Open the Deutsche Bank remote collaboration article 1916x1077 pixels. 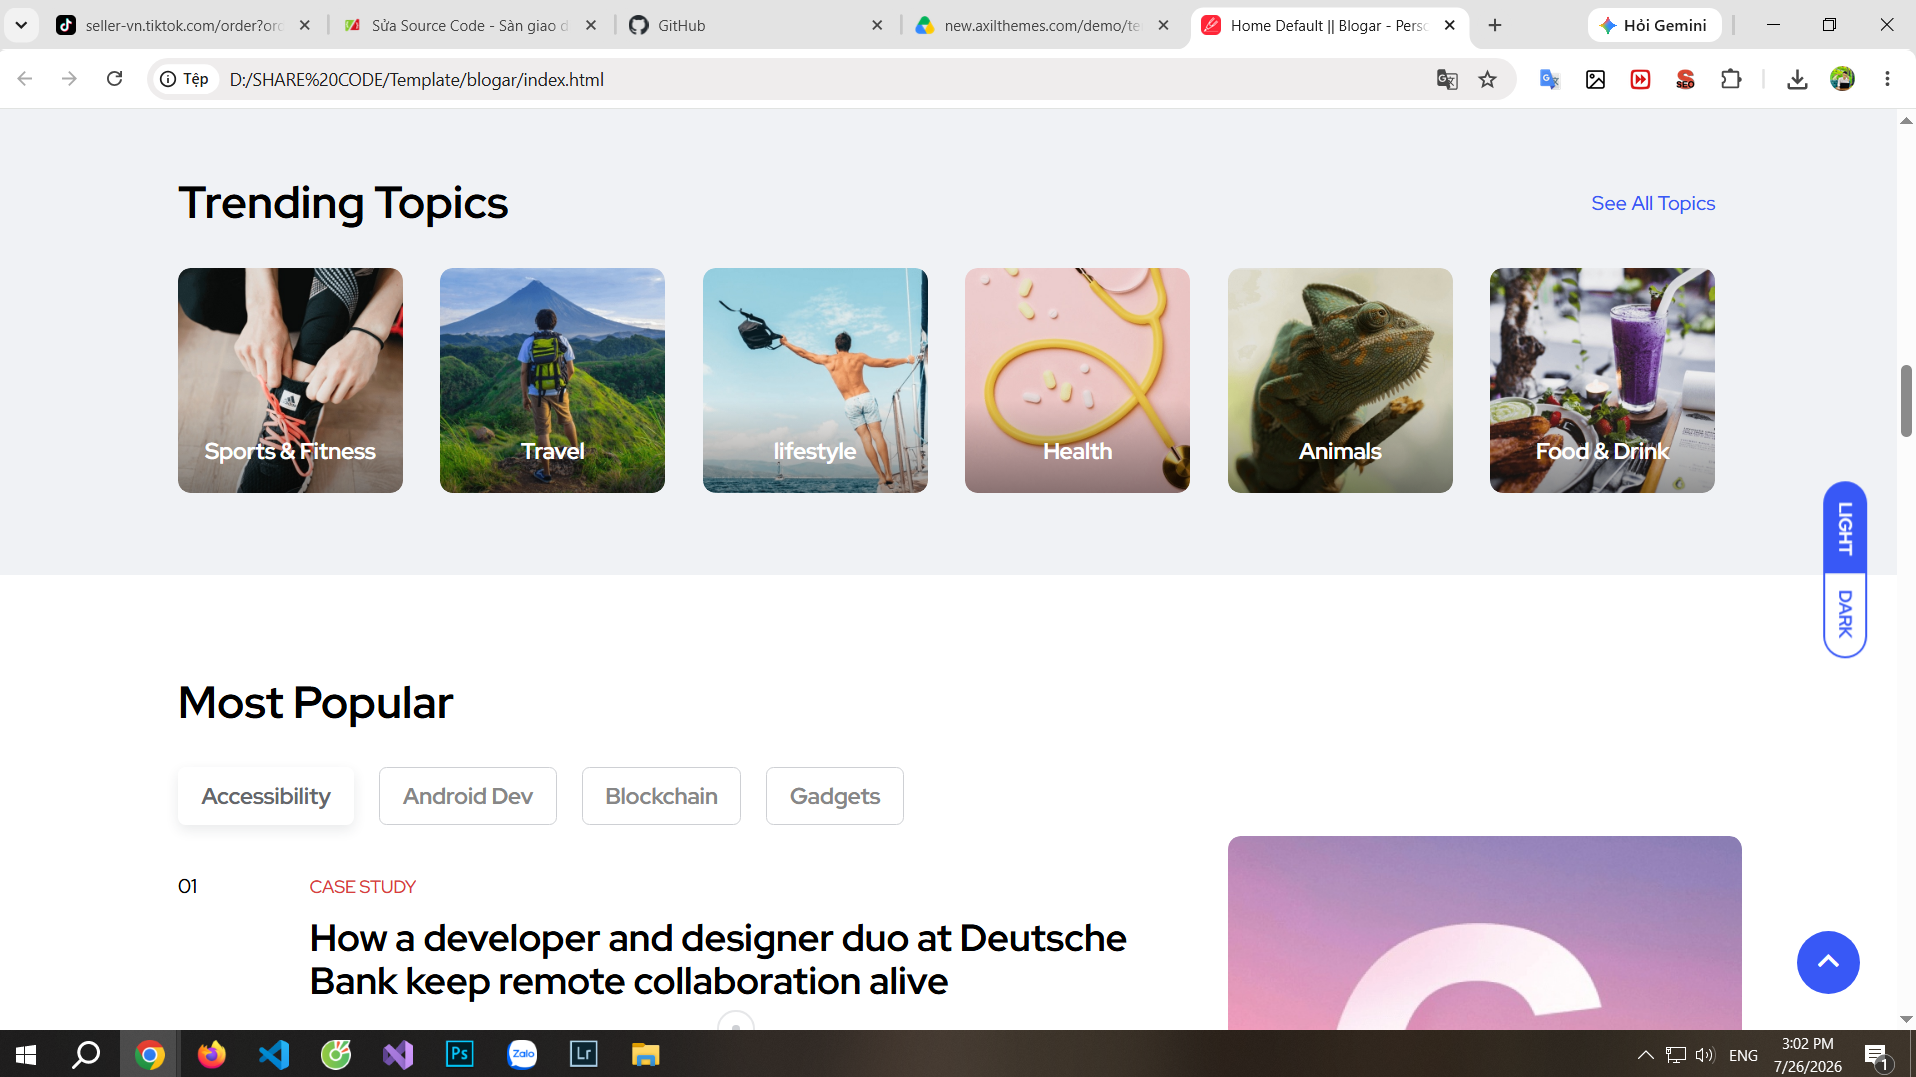pos(718,960)
